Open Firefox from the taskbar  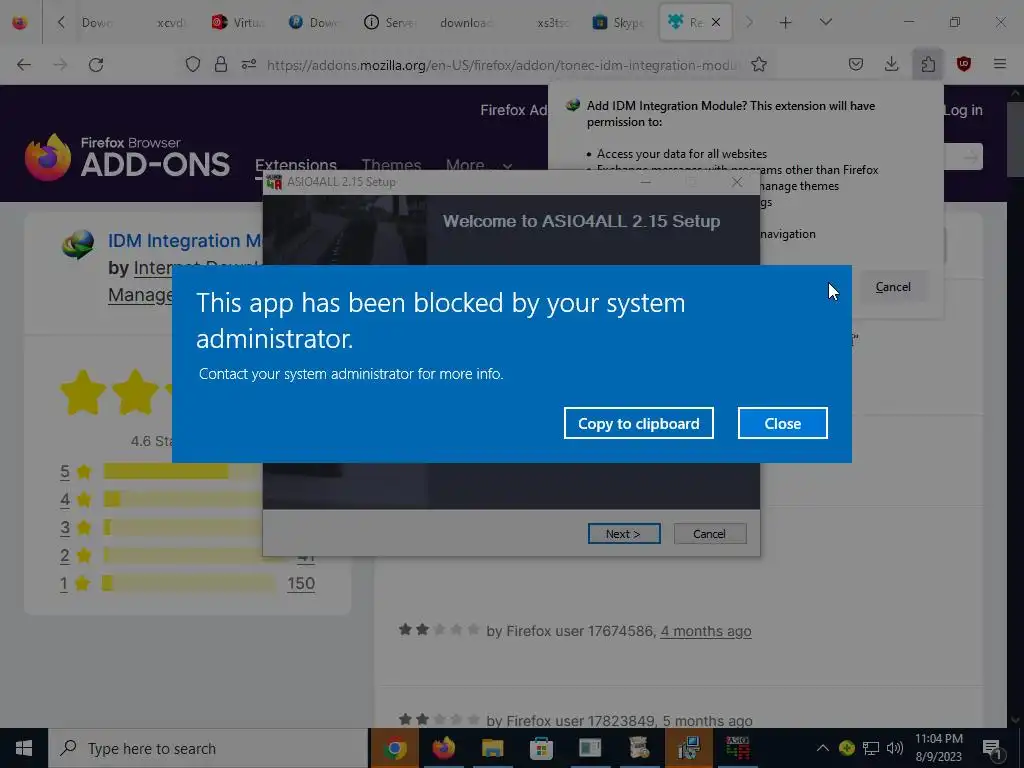pyautogui.click(x=443, y=748)
